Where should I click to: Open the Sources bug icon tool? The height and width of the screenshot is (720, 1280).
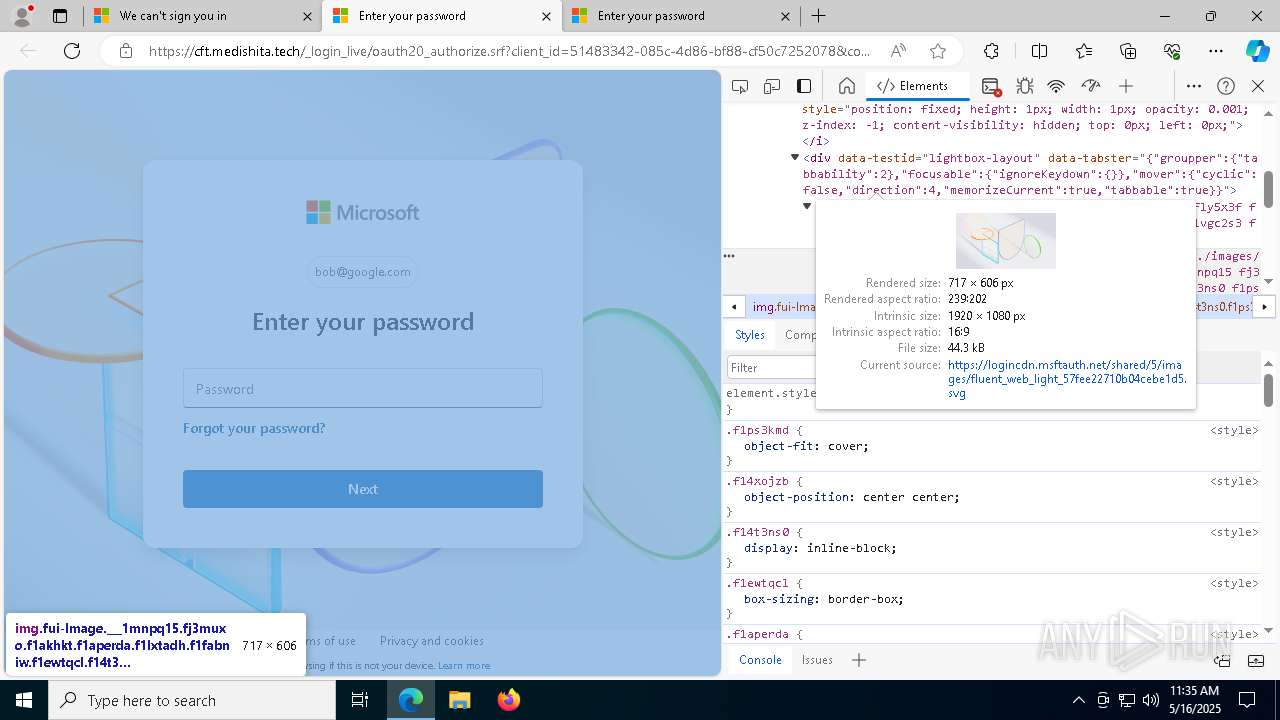coord(1024,86)
